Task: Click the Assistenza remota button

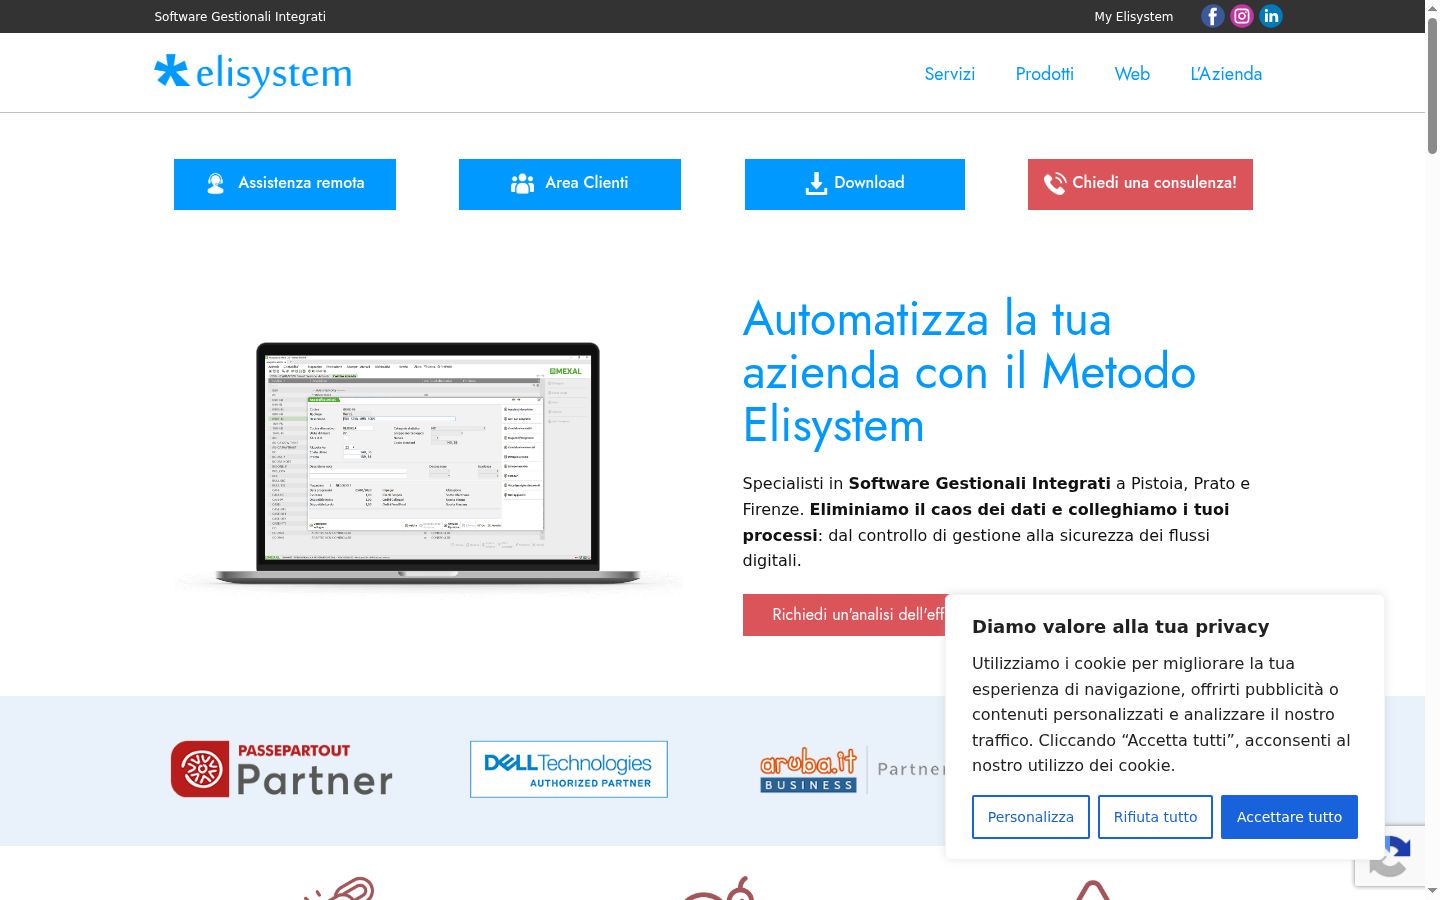Action: [285, 184]
